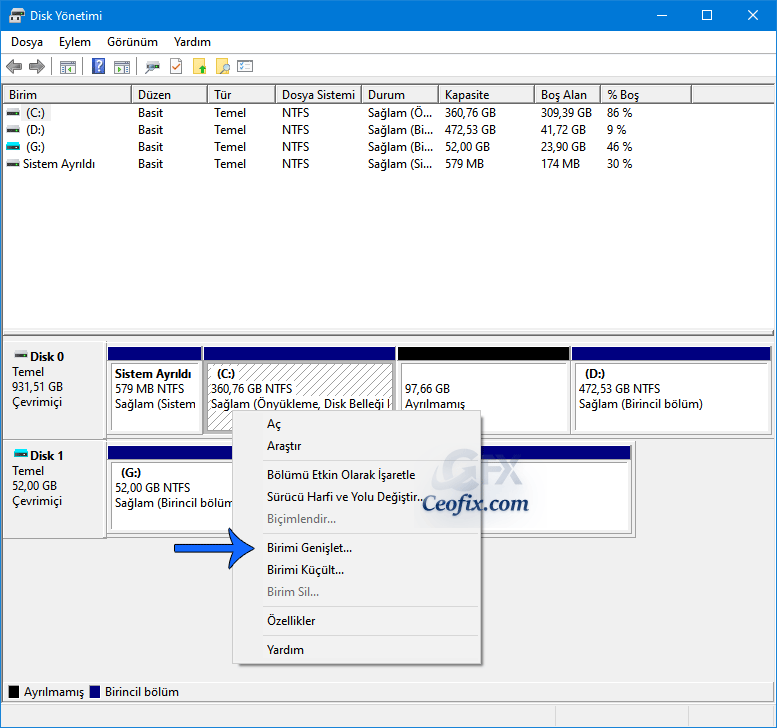Sort by the Boş Alan column header
This screenshot has height=728, width=777.
pyautogui.click(x=568, y=95)
